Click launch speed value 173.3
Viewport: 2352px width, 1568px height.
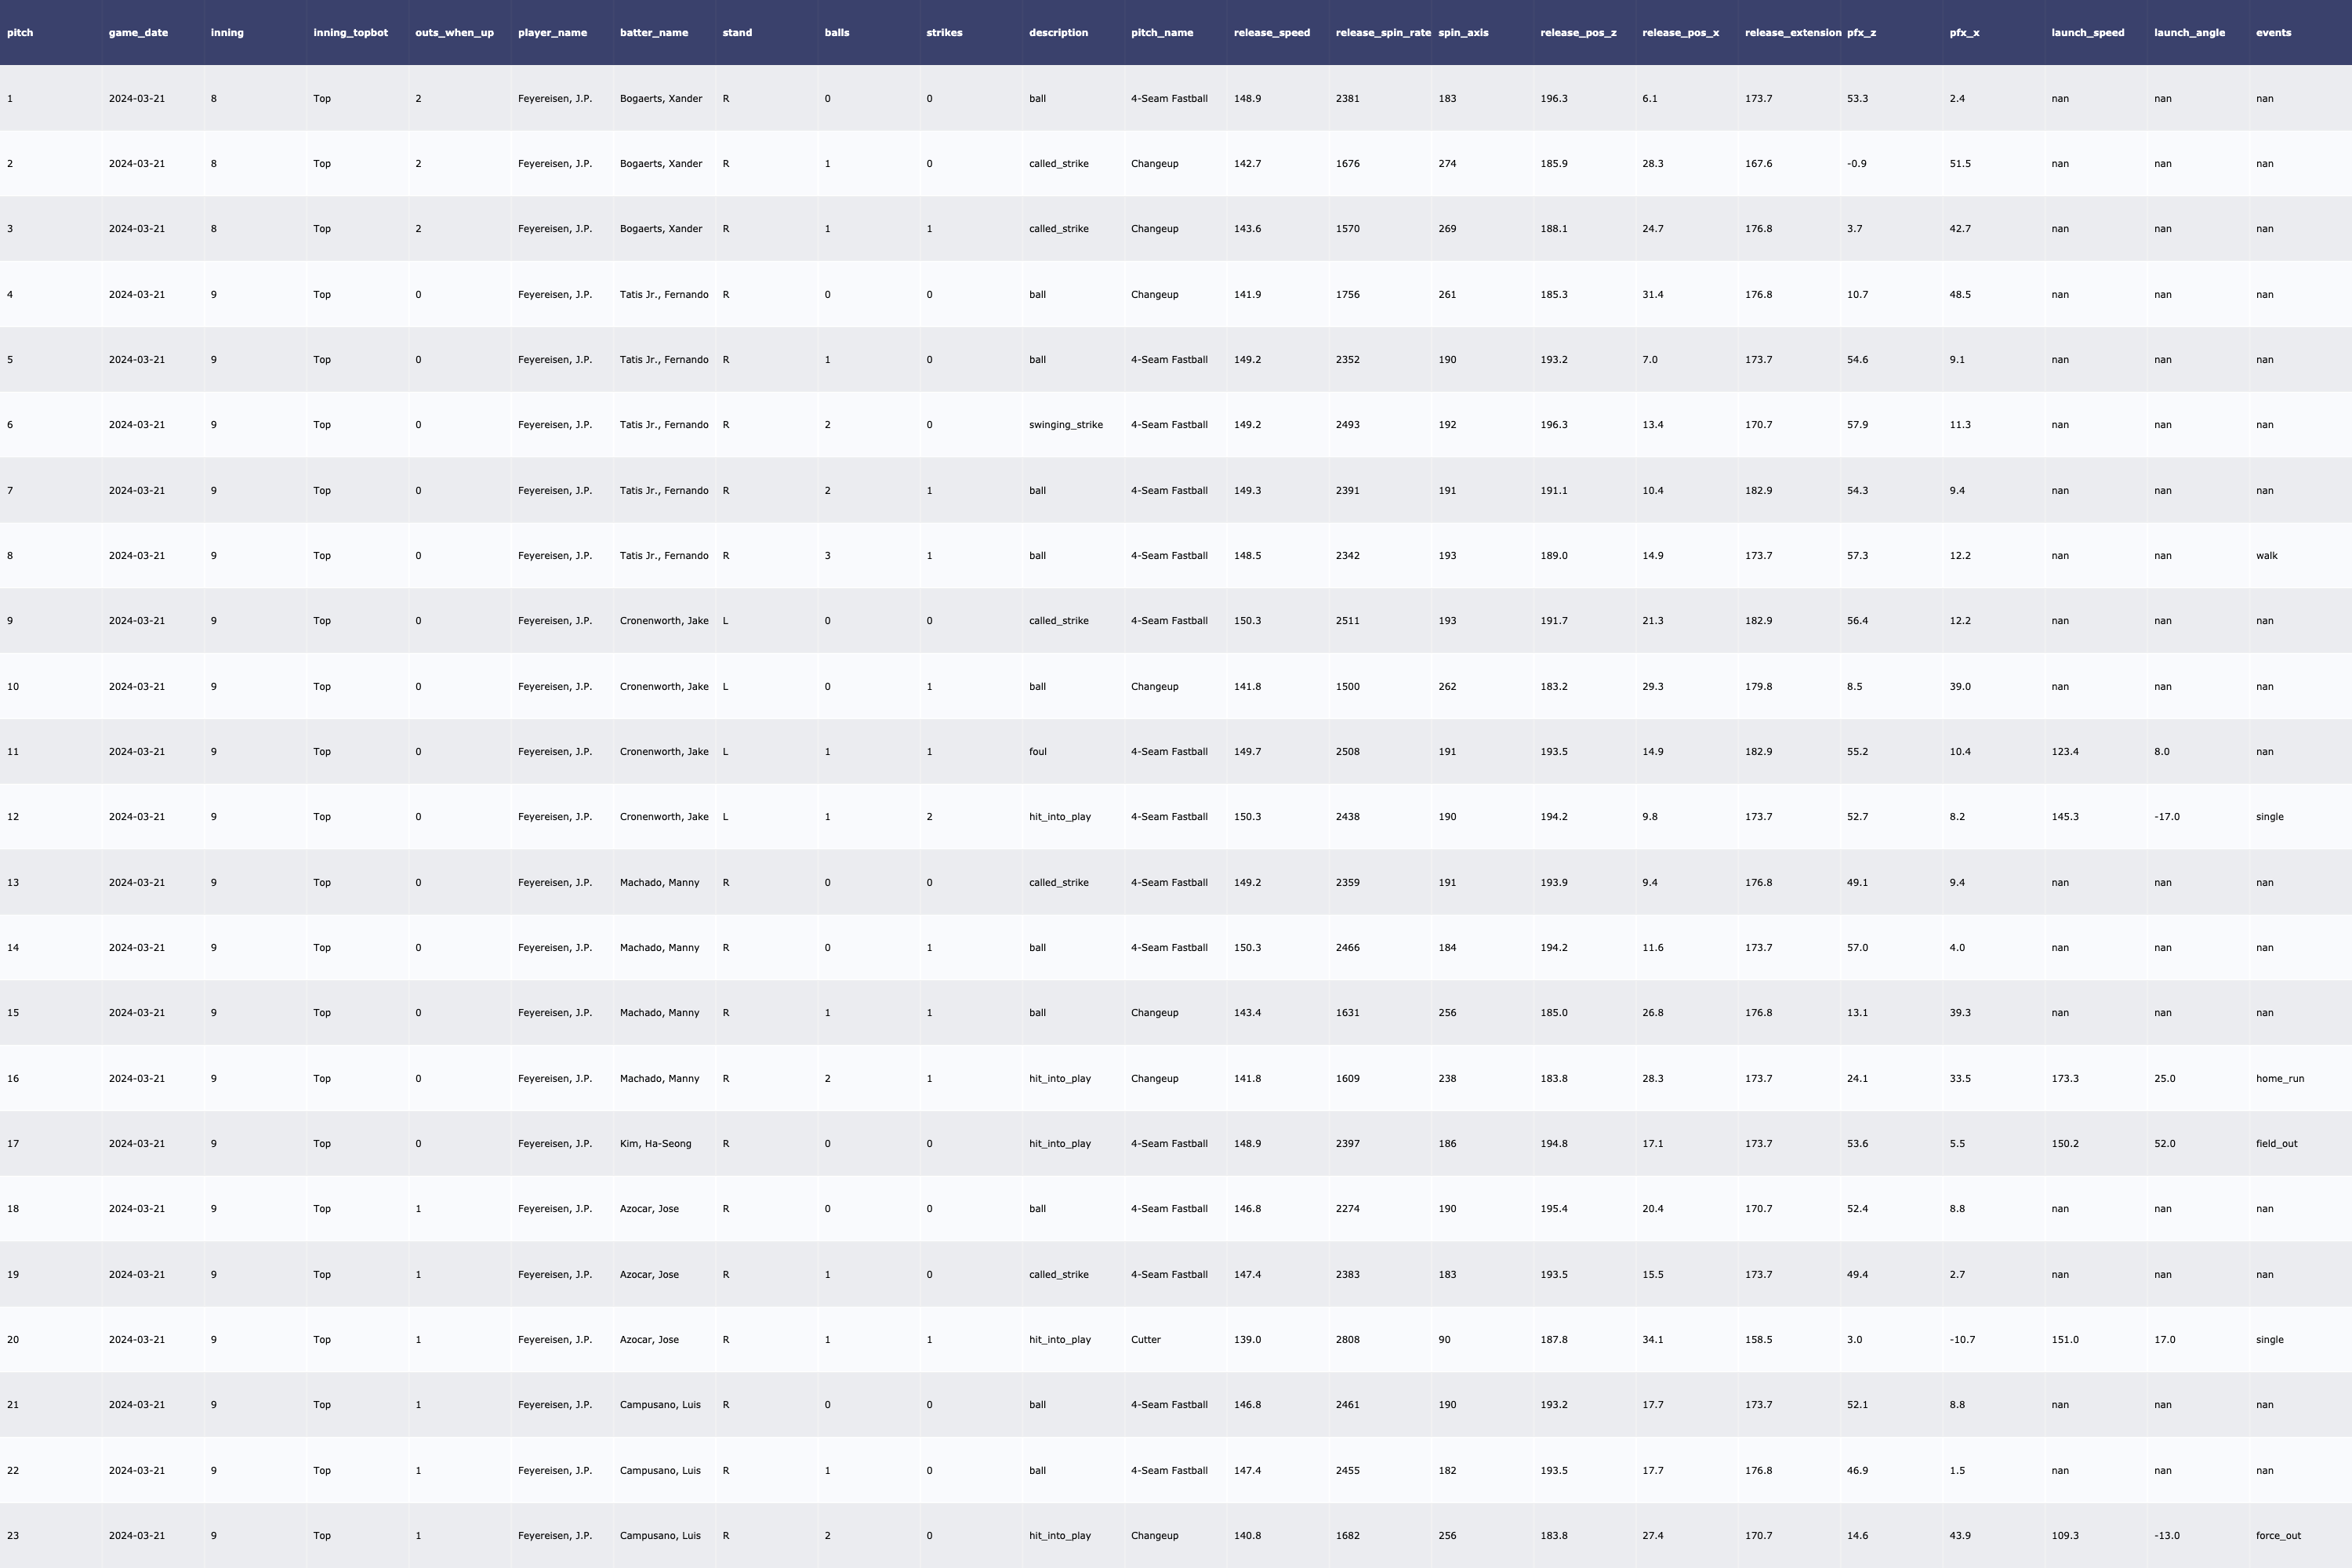(x=2064, y=1078)
